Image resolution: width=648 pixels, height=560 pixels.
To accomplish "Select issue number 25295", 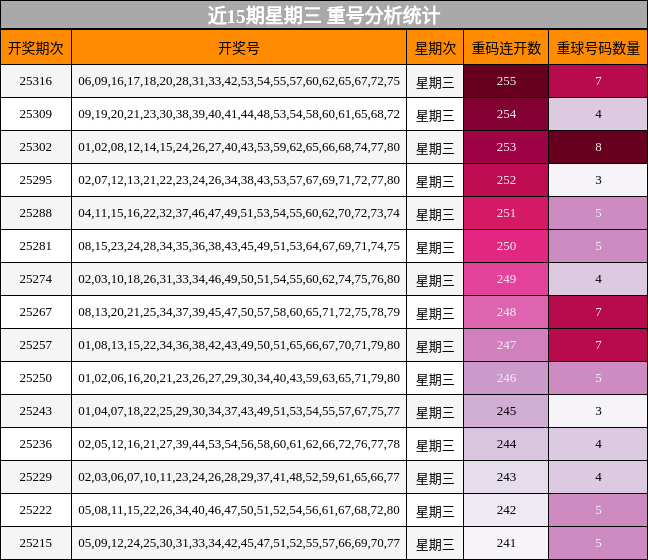I will 36,180.
